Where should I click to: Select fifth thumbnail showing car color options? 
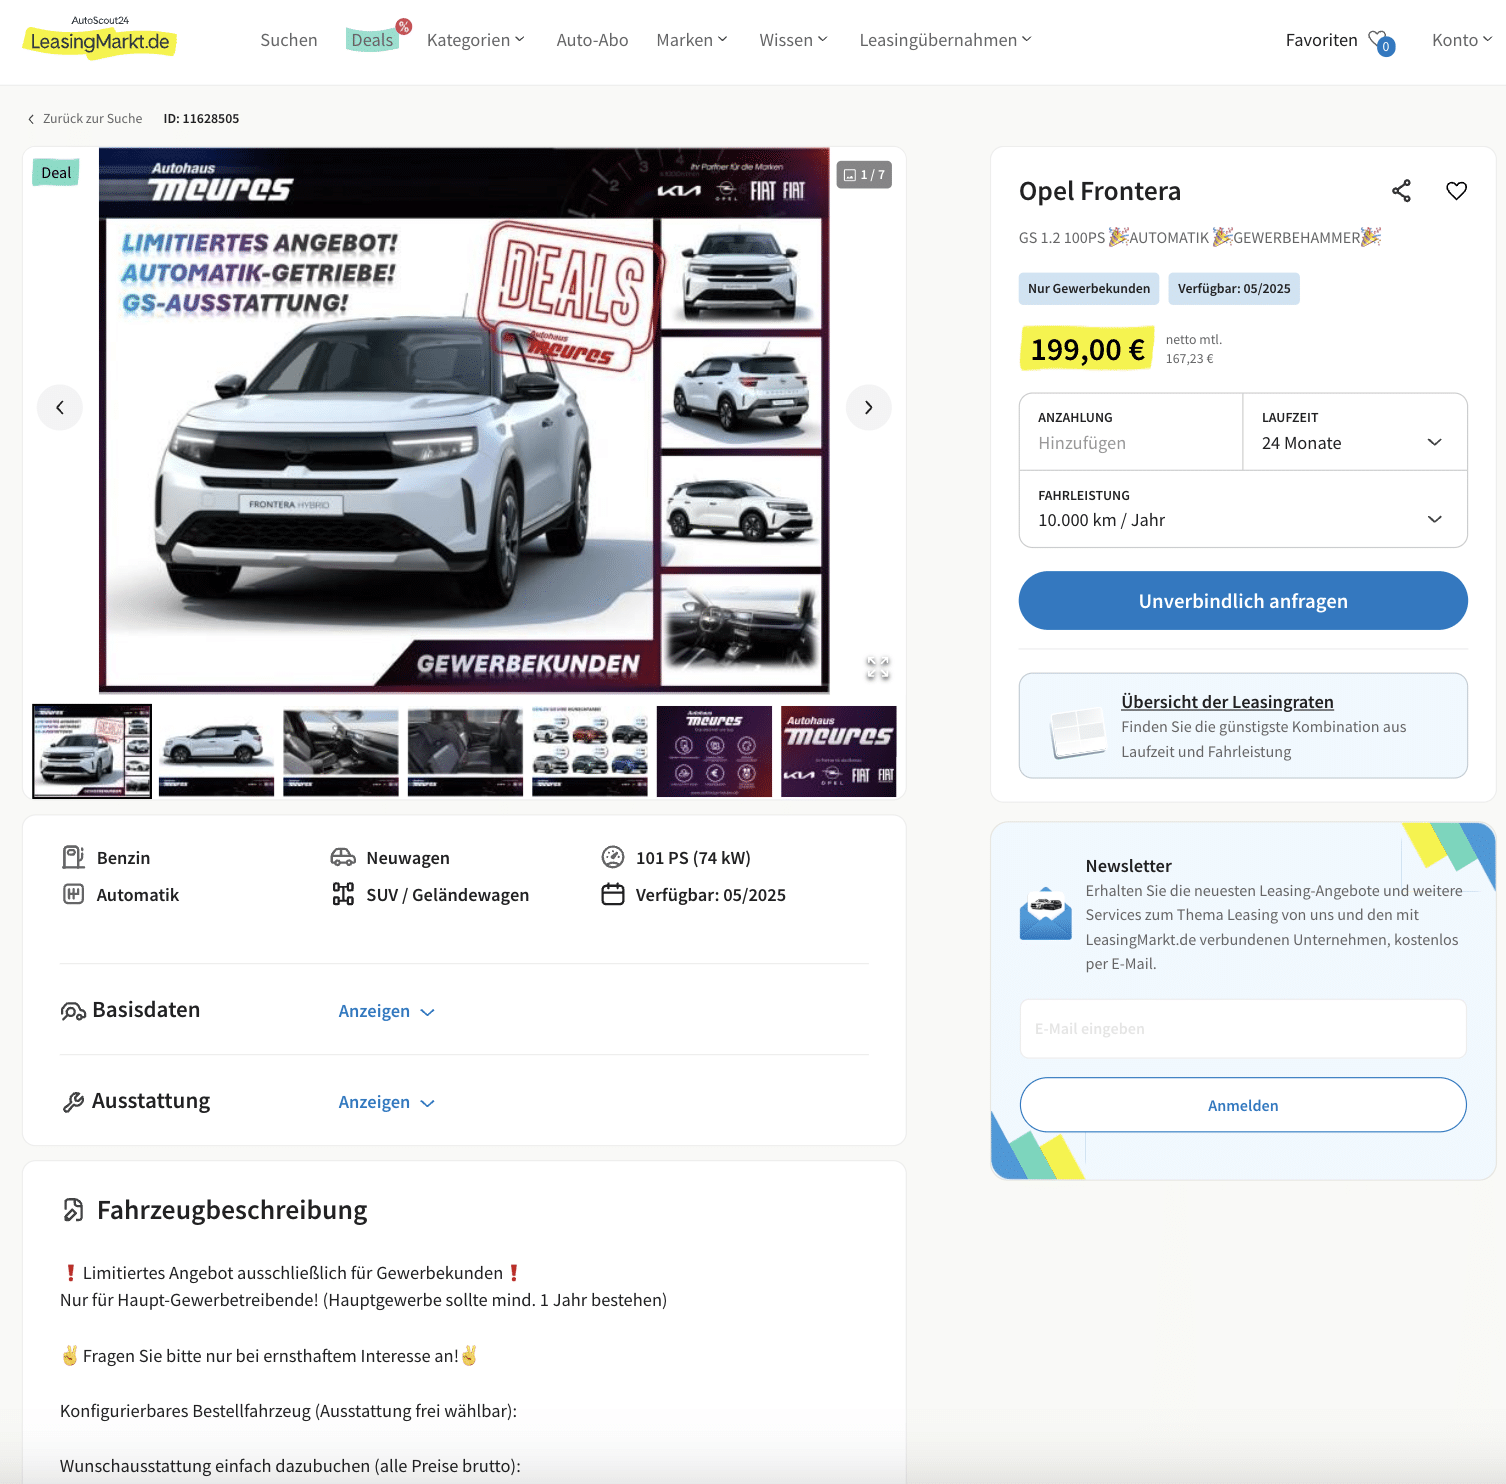tap(590, 751)
